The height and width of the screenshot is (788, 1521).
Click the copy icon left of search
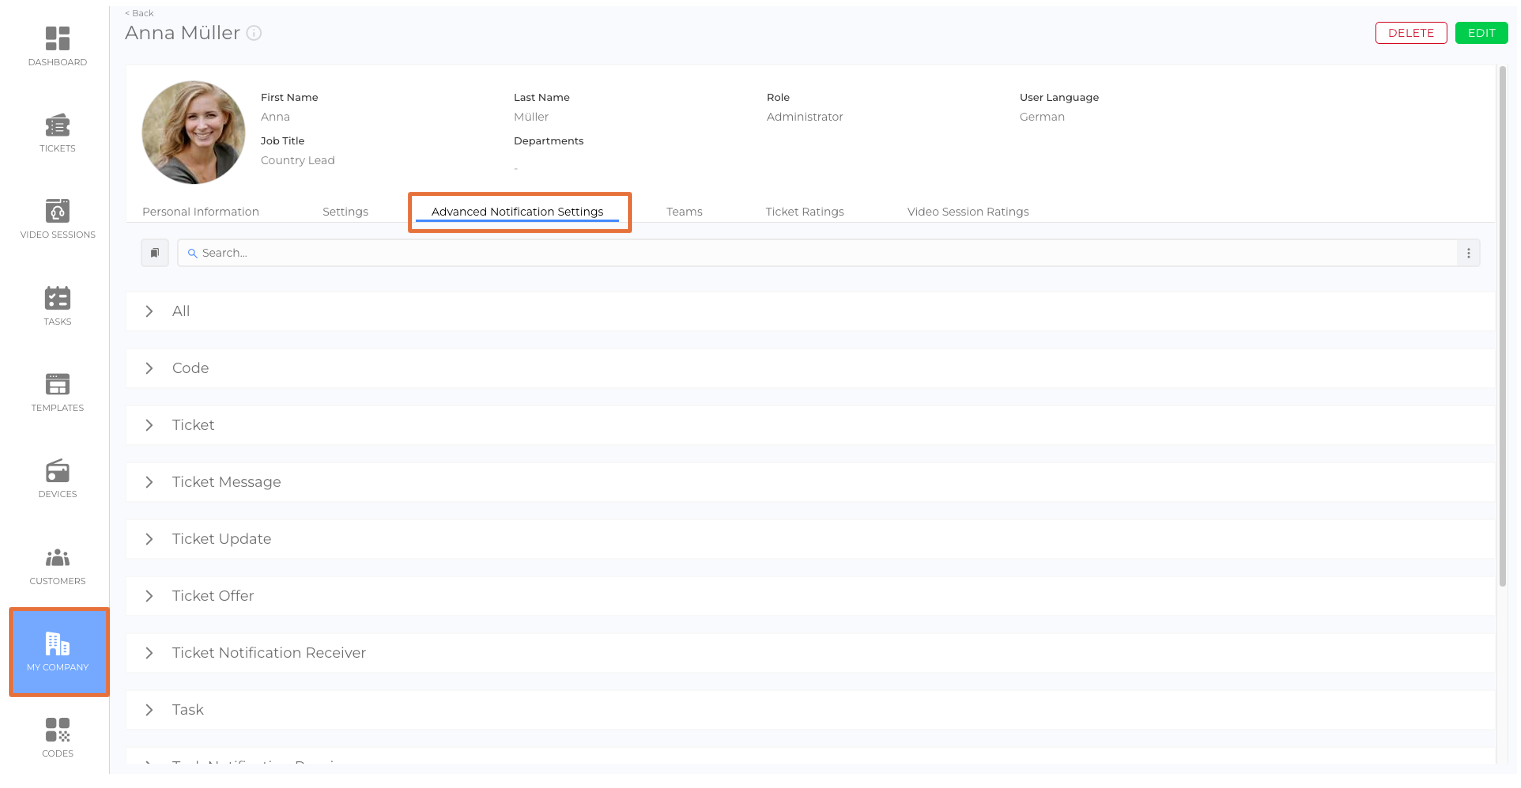[x=155, y=253]
